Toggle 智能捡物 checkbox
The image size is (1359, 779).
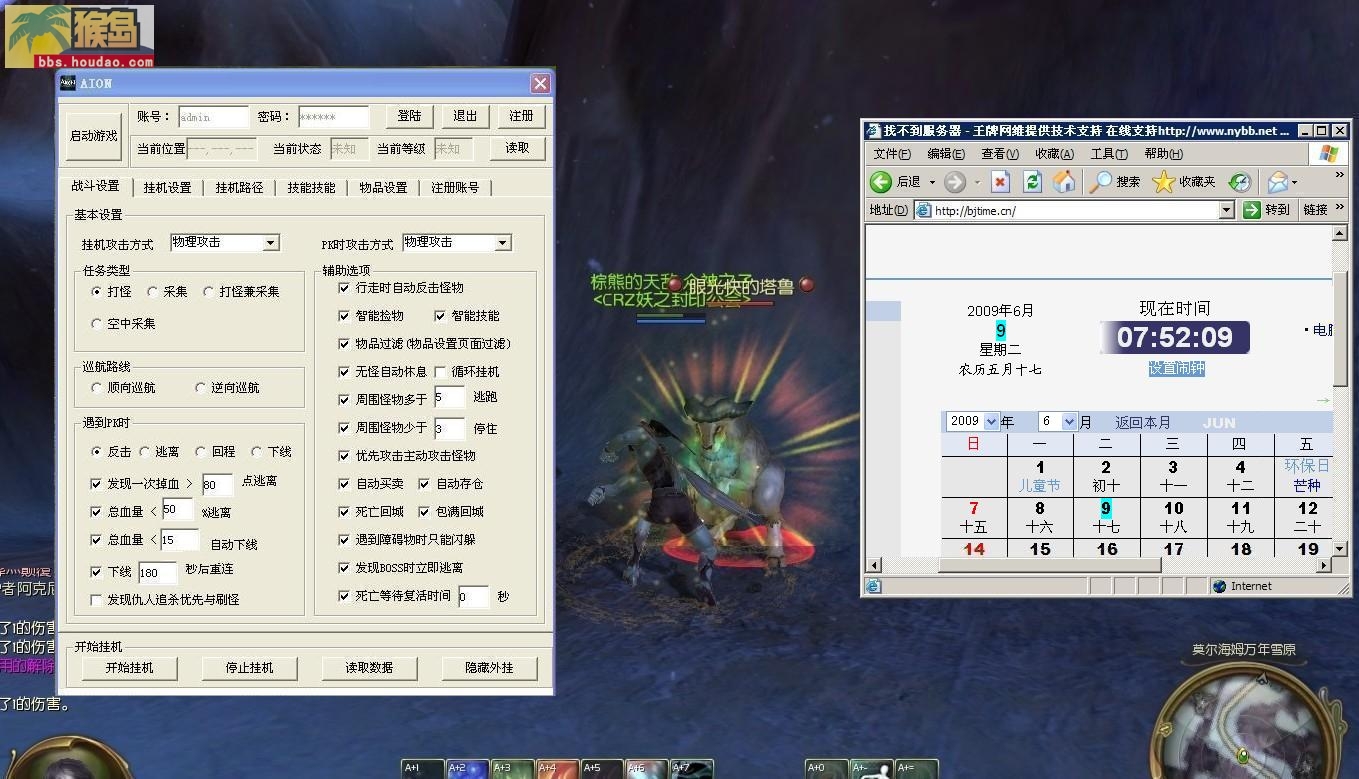pyautogui.click(x=345, y=316)
